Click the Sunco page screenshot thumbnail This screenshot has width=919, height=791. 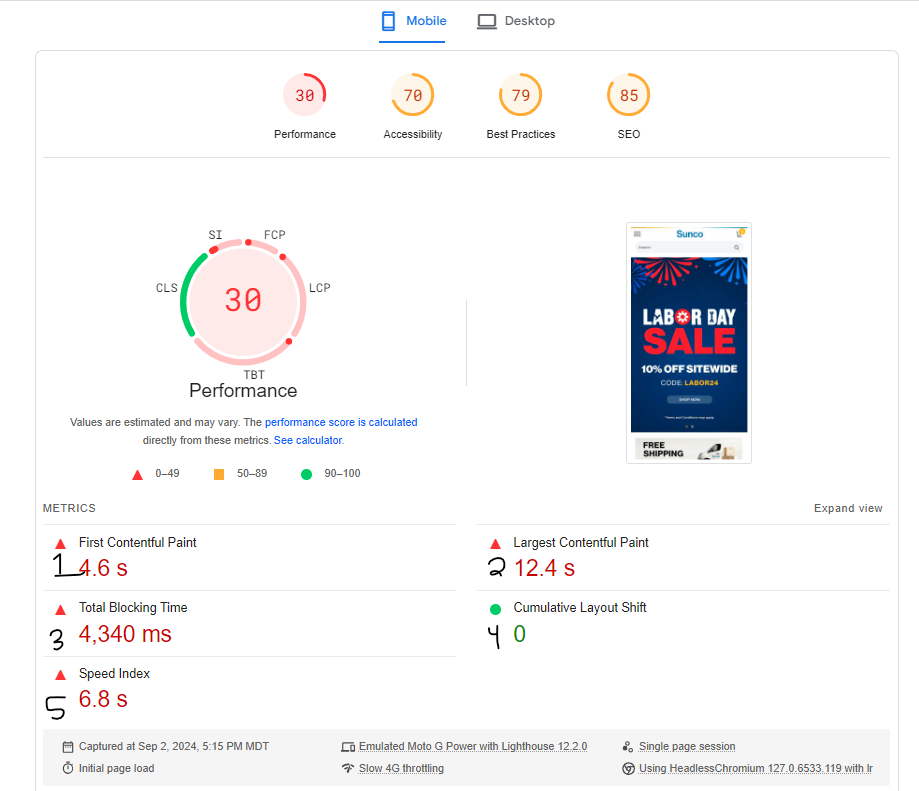(x=689, y=343)
